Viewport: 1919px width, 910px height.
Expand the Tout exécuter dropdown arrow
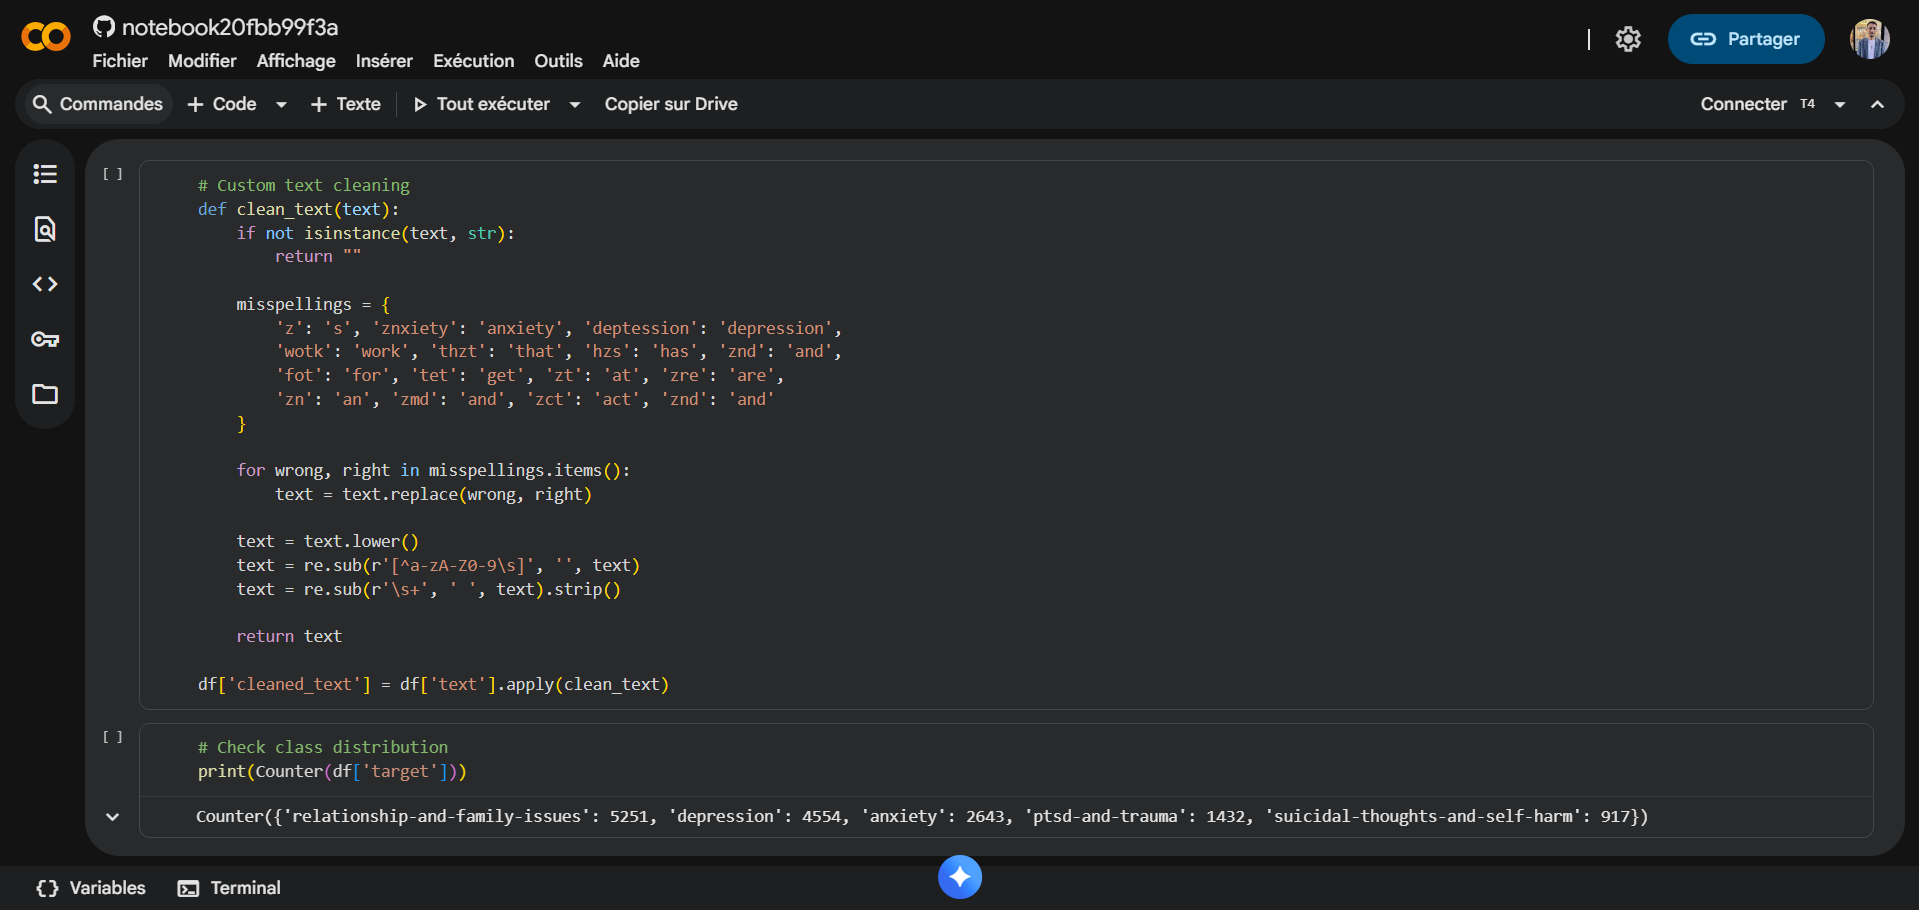point(575,104)
